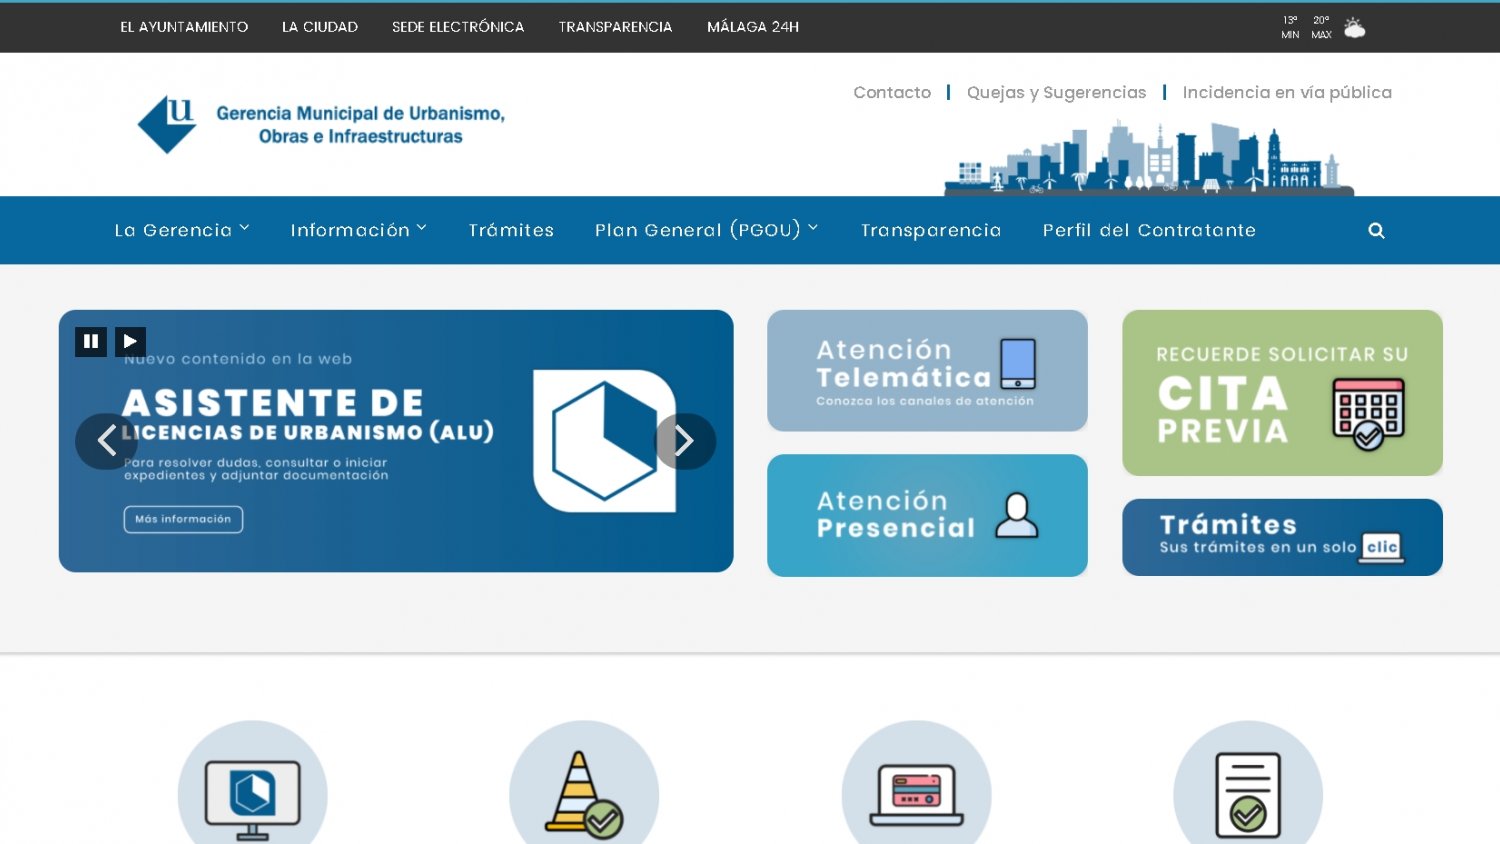Screen dimensions: 1500x844
Task: Open El Ayuntamiento in the top bar
Action: (x=184, y=27)
